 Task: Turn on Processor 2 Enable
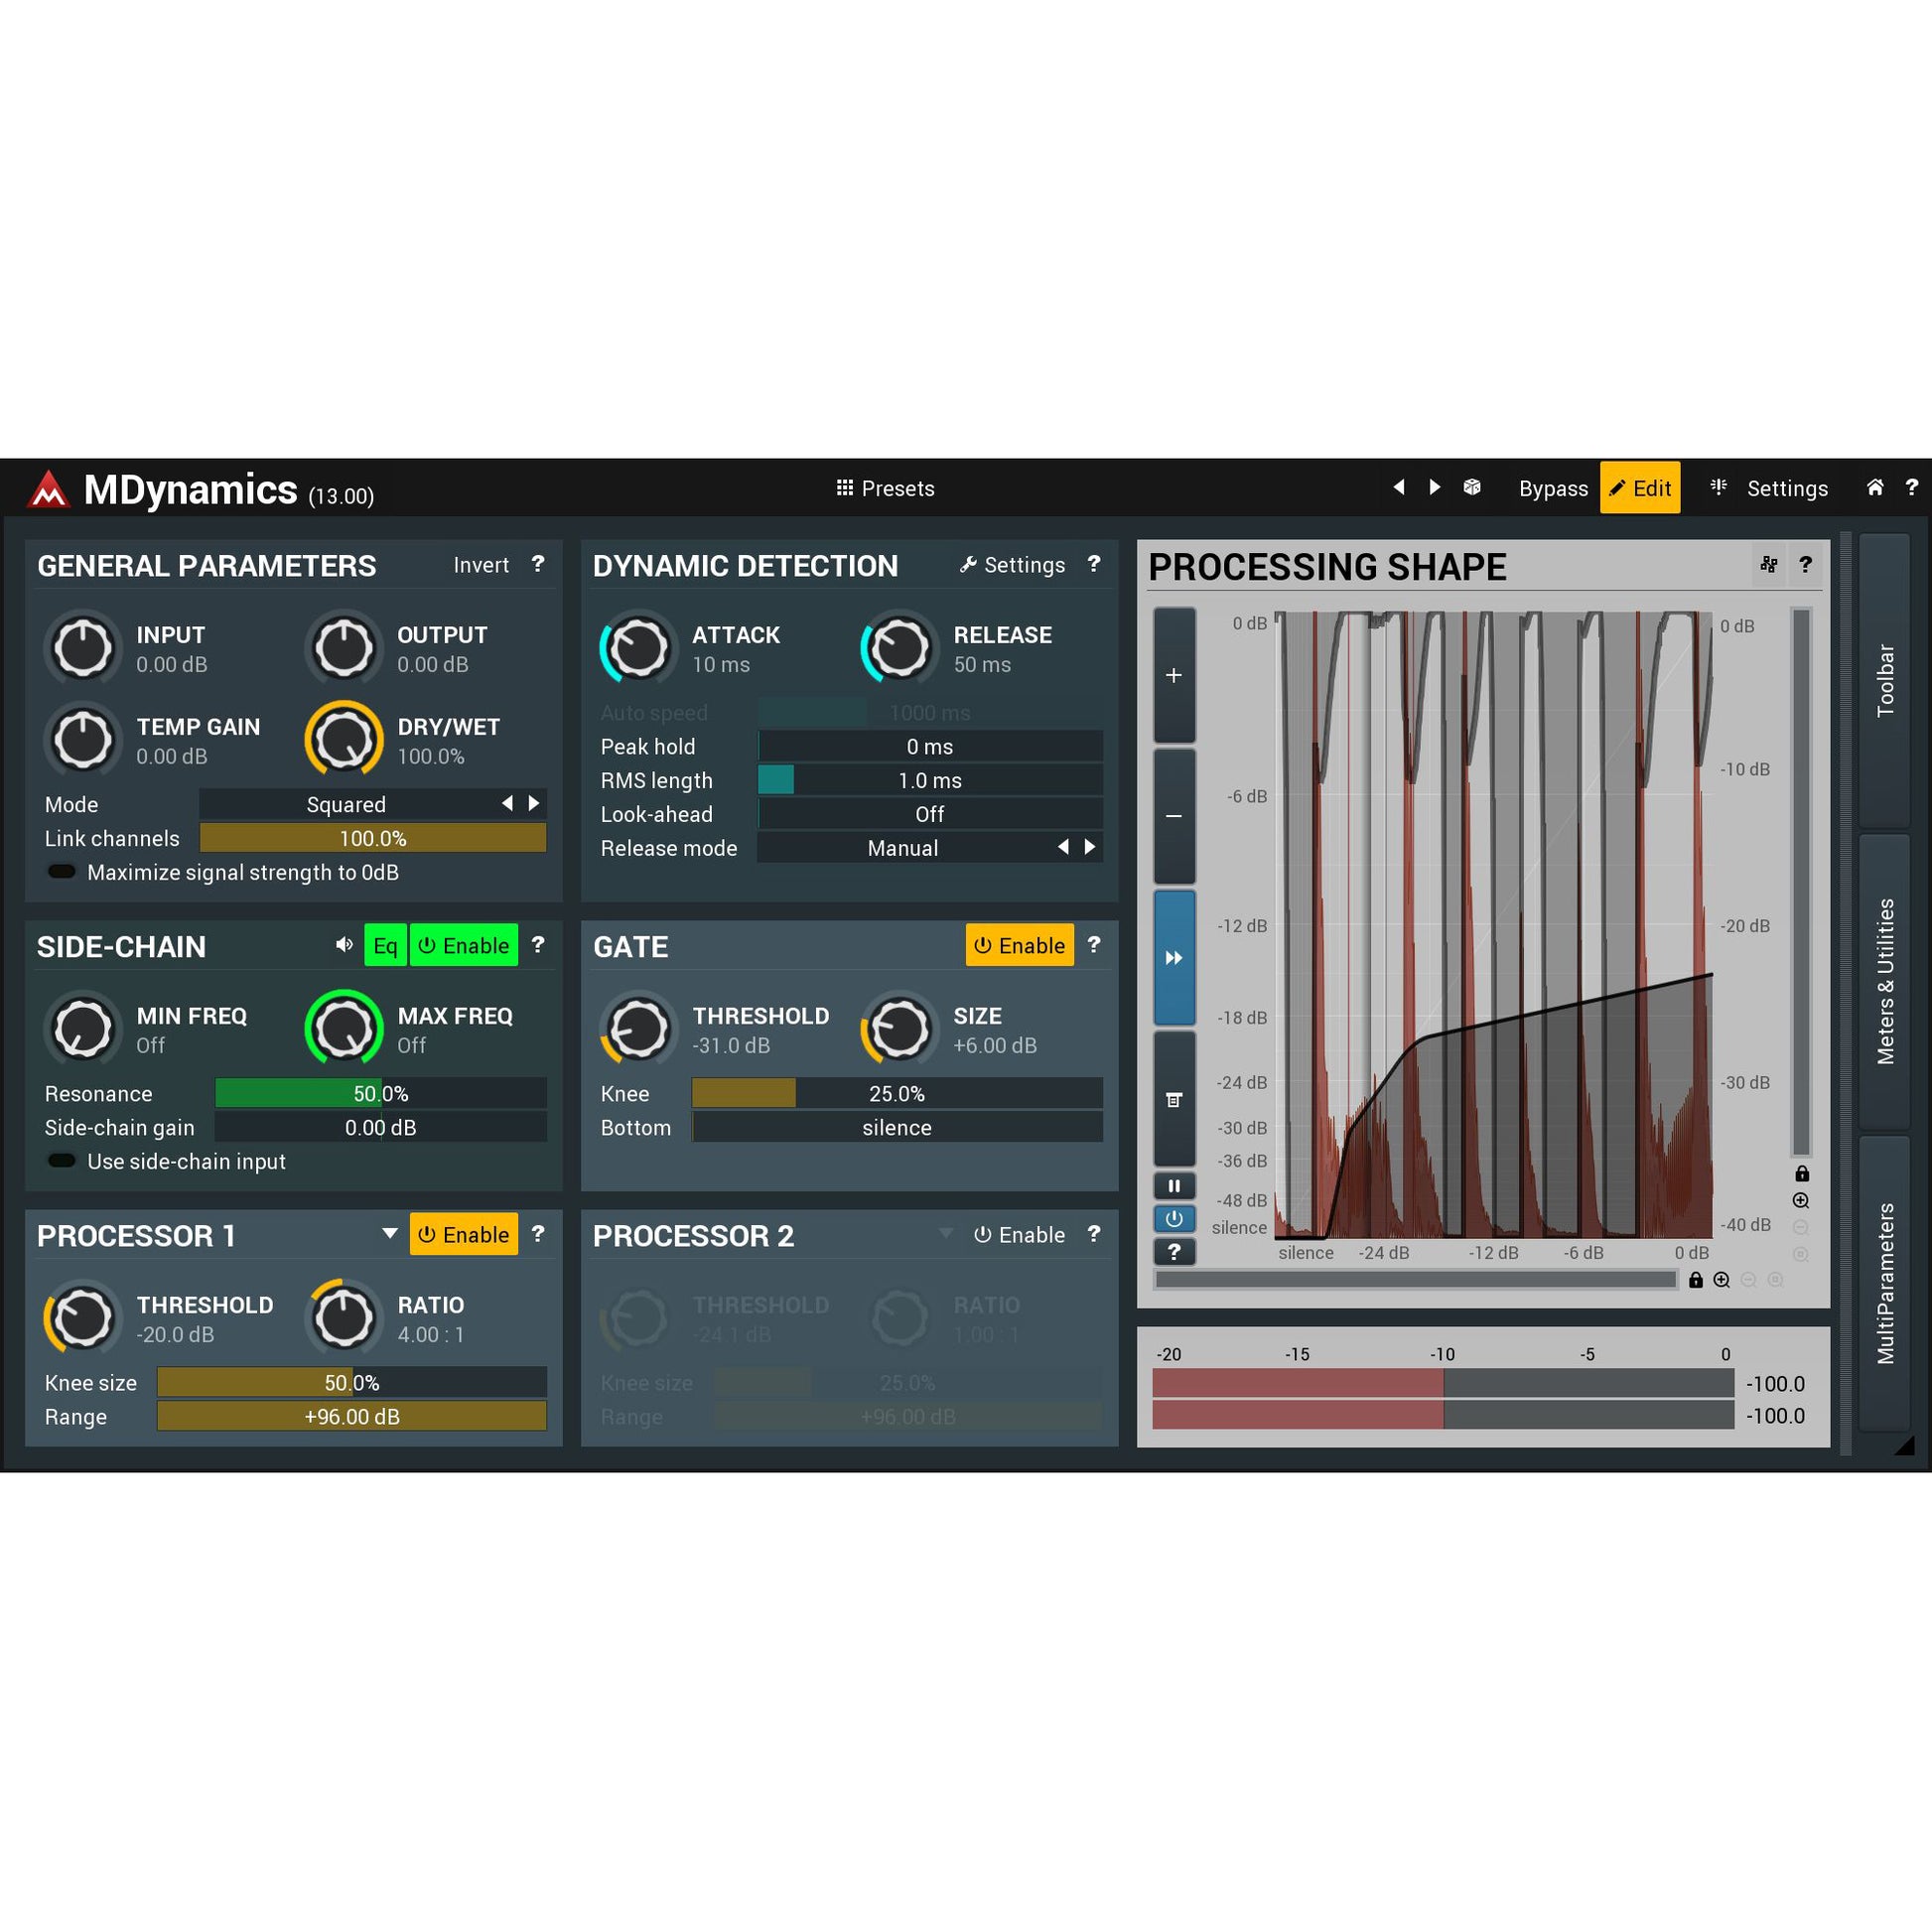click(x=1019, y=1235)
